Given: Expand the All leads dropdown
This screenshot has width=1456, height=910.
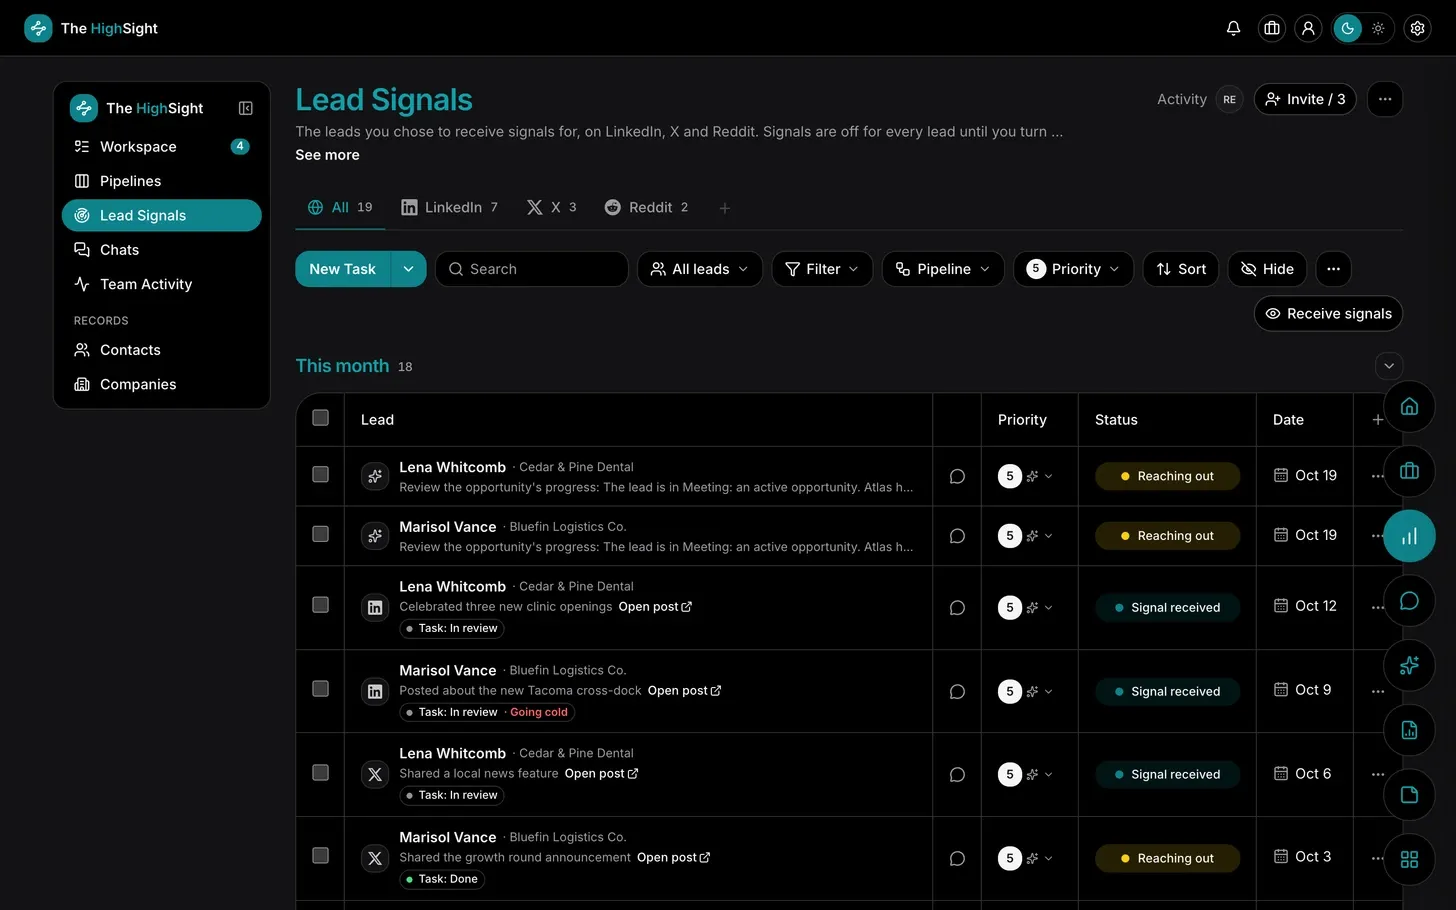Looking at the screenshot, I should pyautogui.click(x=700, y=269).
